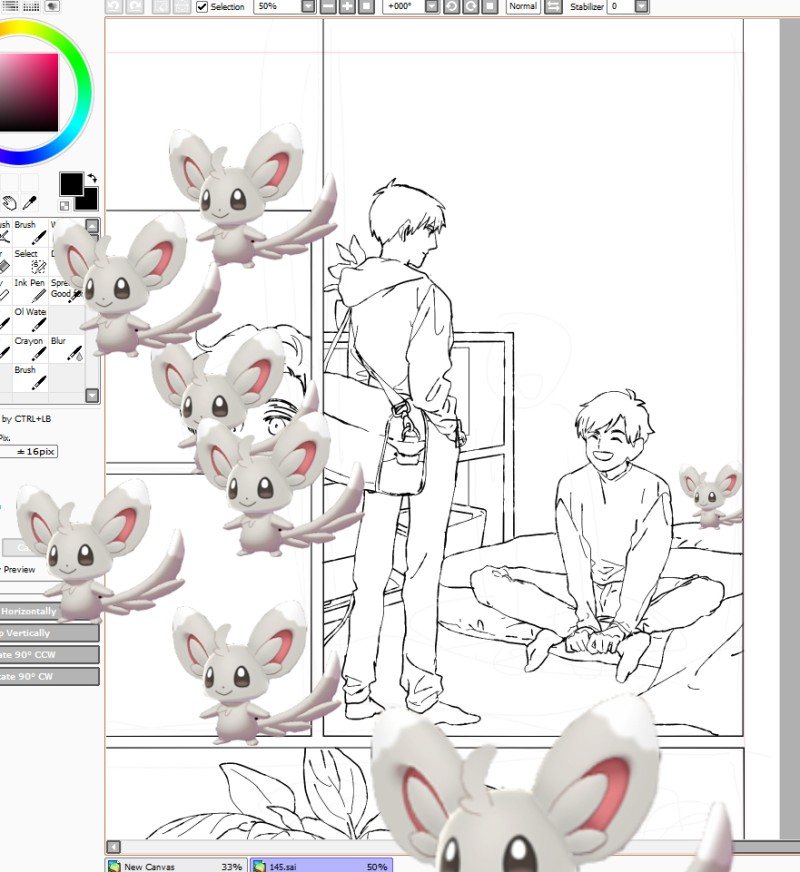Select the Crayon tool preset
Viewport: 800px width, 872px height.
(31, 348)
